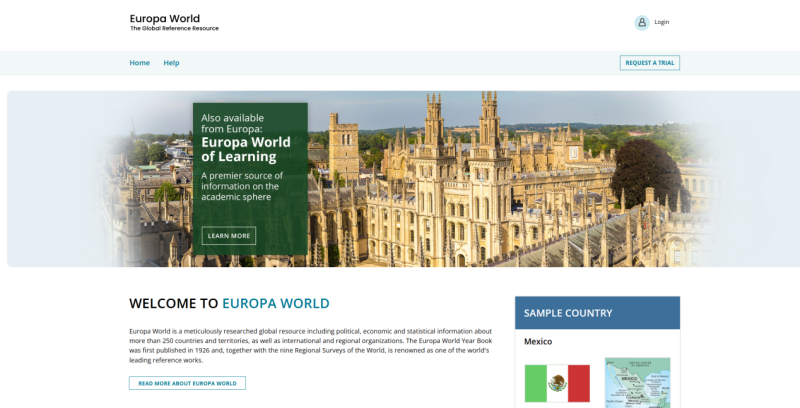This screenshot has height=408, width=800.
Task: Click the Mexico flag image
Action: pyautogui.click(x=557, y=383)
